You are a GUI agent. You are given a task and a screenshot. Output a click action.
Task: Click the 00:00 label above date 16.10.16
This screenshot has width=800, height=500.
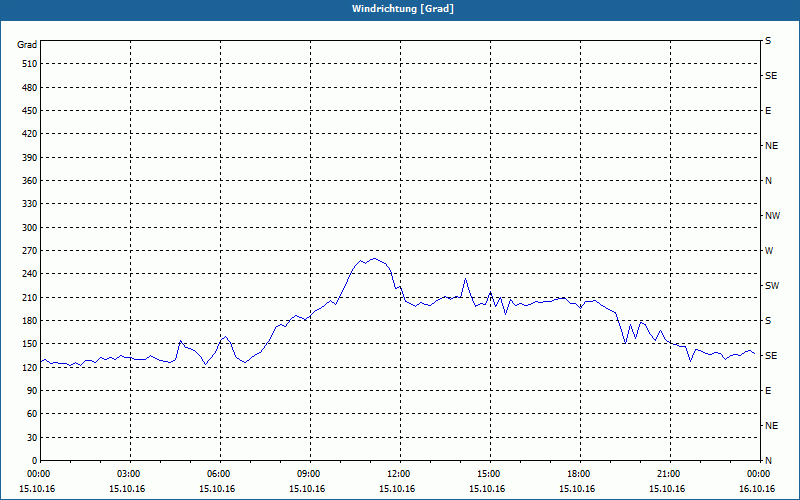tap(759, 474)
